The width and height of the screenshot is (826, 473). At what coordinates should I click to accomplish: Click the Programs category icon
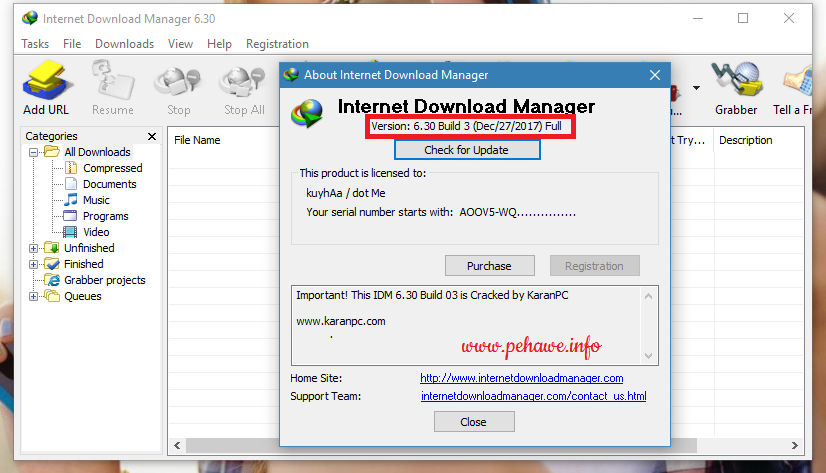click(x=70, y=215)
